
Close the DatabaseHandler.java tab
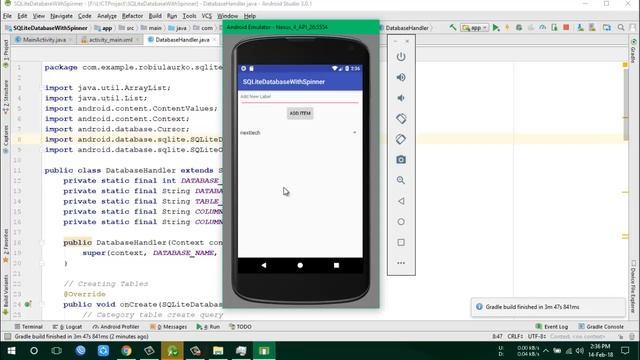215,40
